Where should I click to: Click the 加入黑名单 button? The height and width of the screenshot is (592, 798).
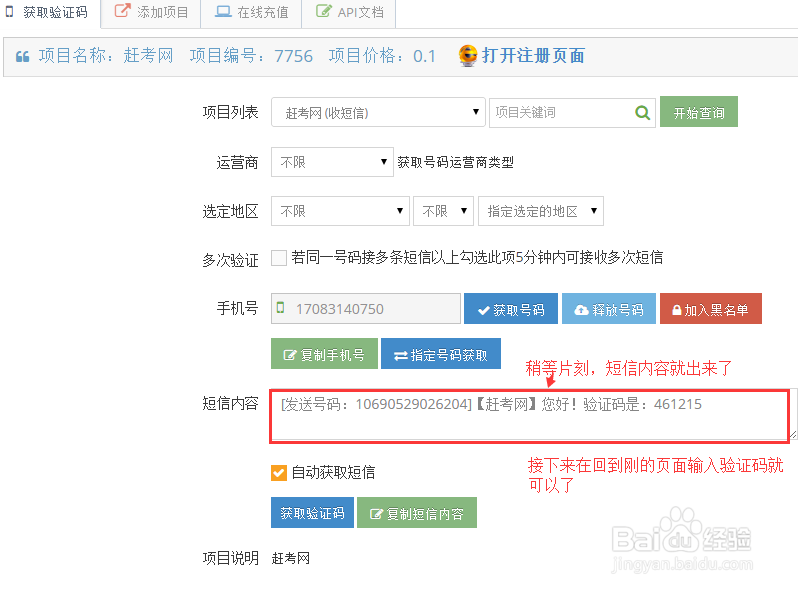click(x=710, y=308)
